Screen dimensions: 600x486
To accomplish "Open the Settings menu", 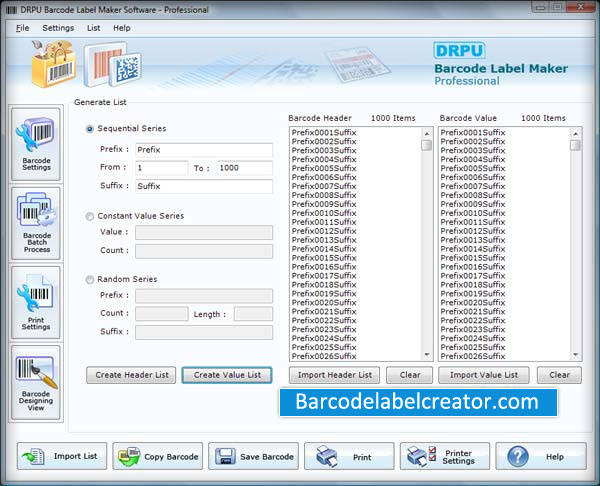I will coord(58,28).
